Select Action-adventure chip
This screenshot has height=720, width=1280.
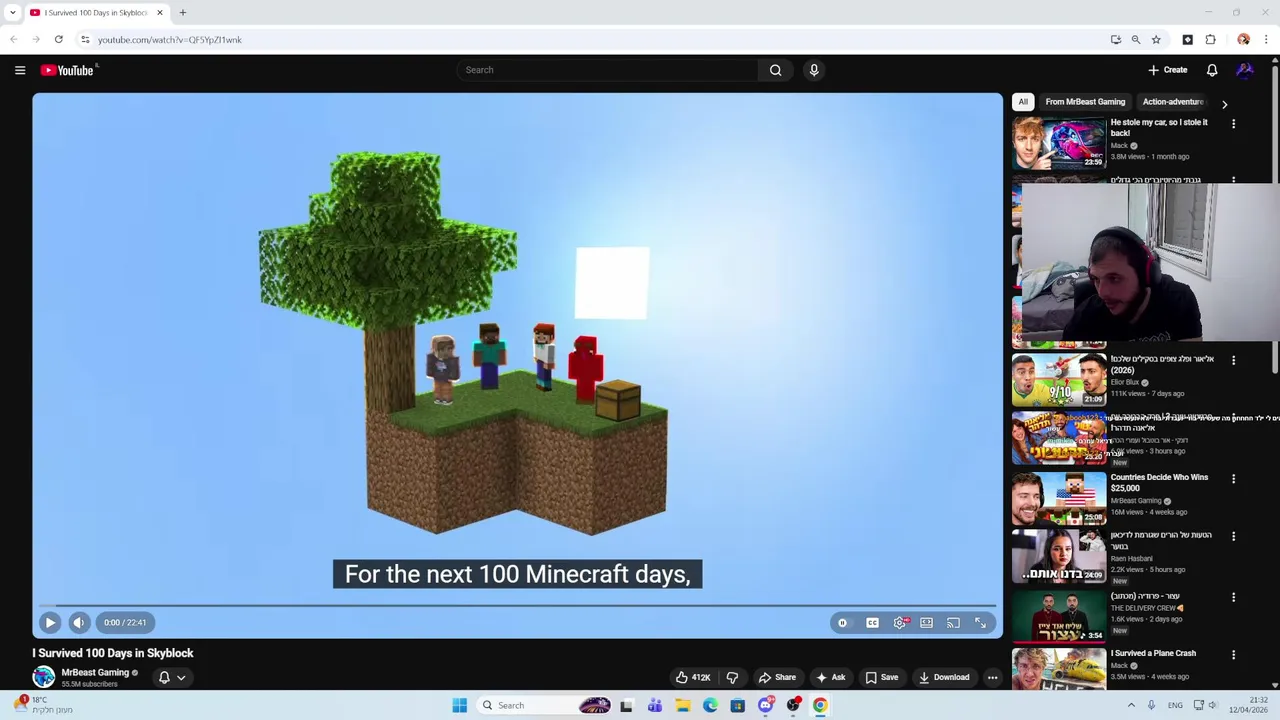pos(1173,101)
